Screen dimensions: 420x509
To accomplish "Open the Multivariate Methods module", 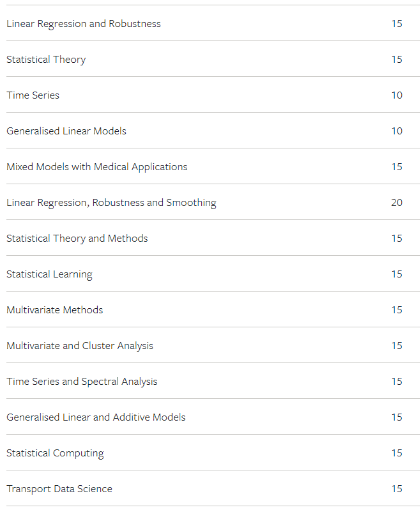I will click(55, 310).
